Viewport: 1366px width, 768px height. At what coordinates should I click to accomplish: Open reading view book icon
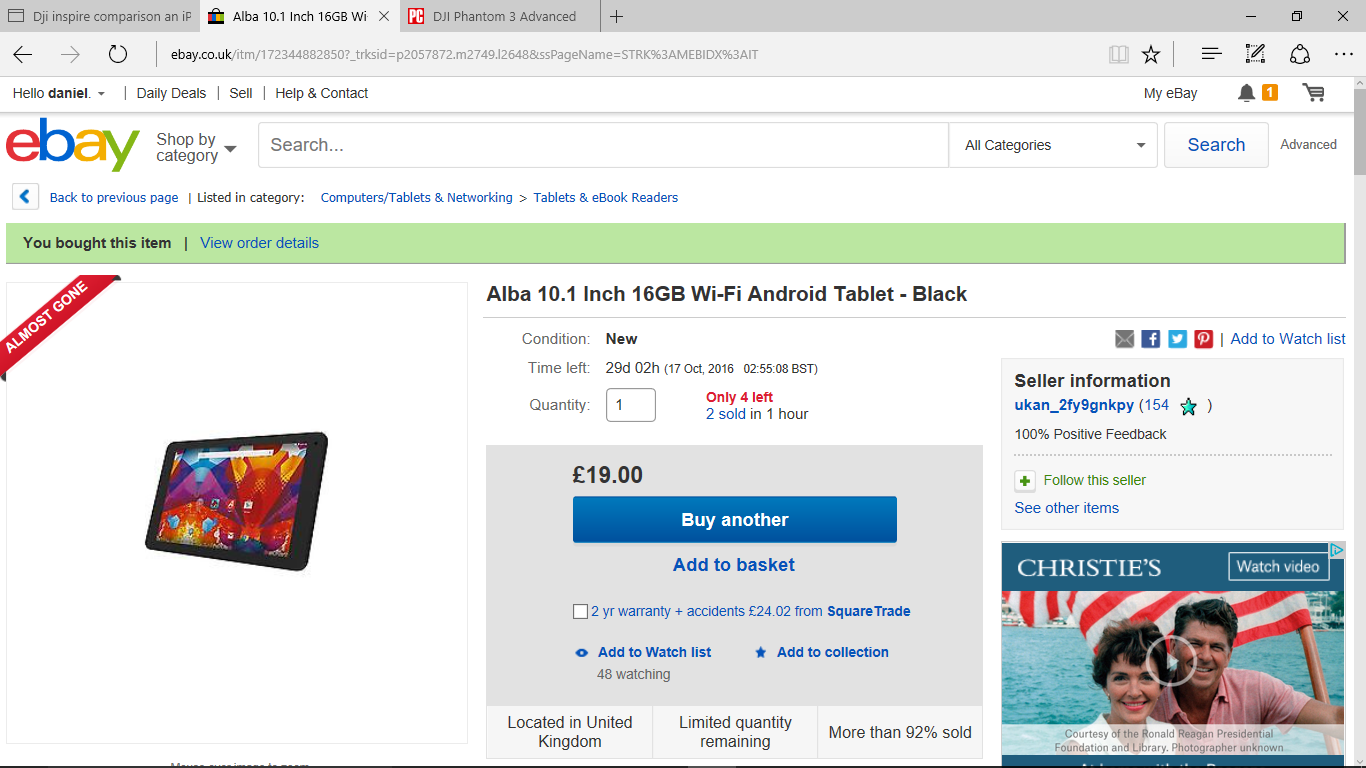1119,54
